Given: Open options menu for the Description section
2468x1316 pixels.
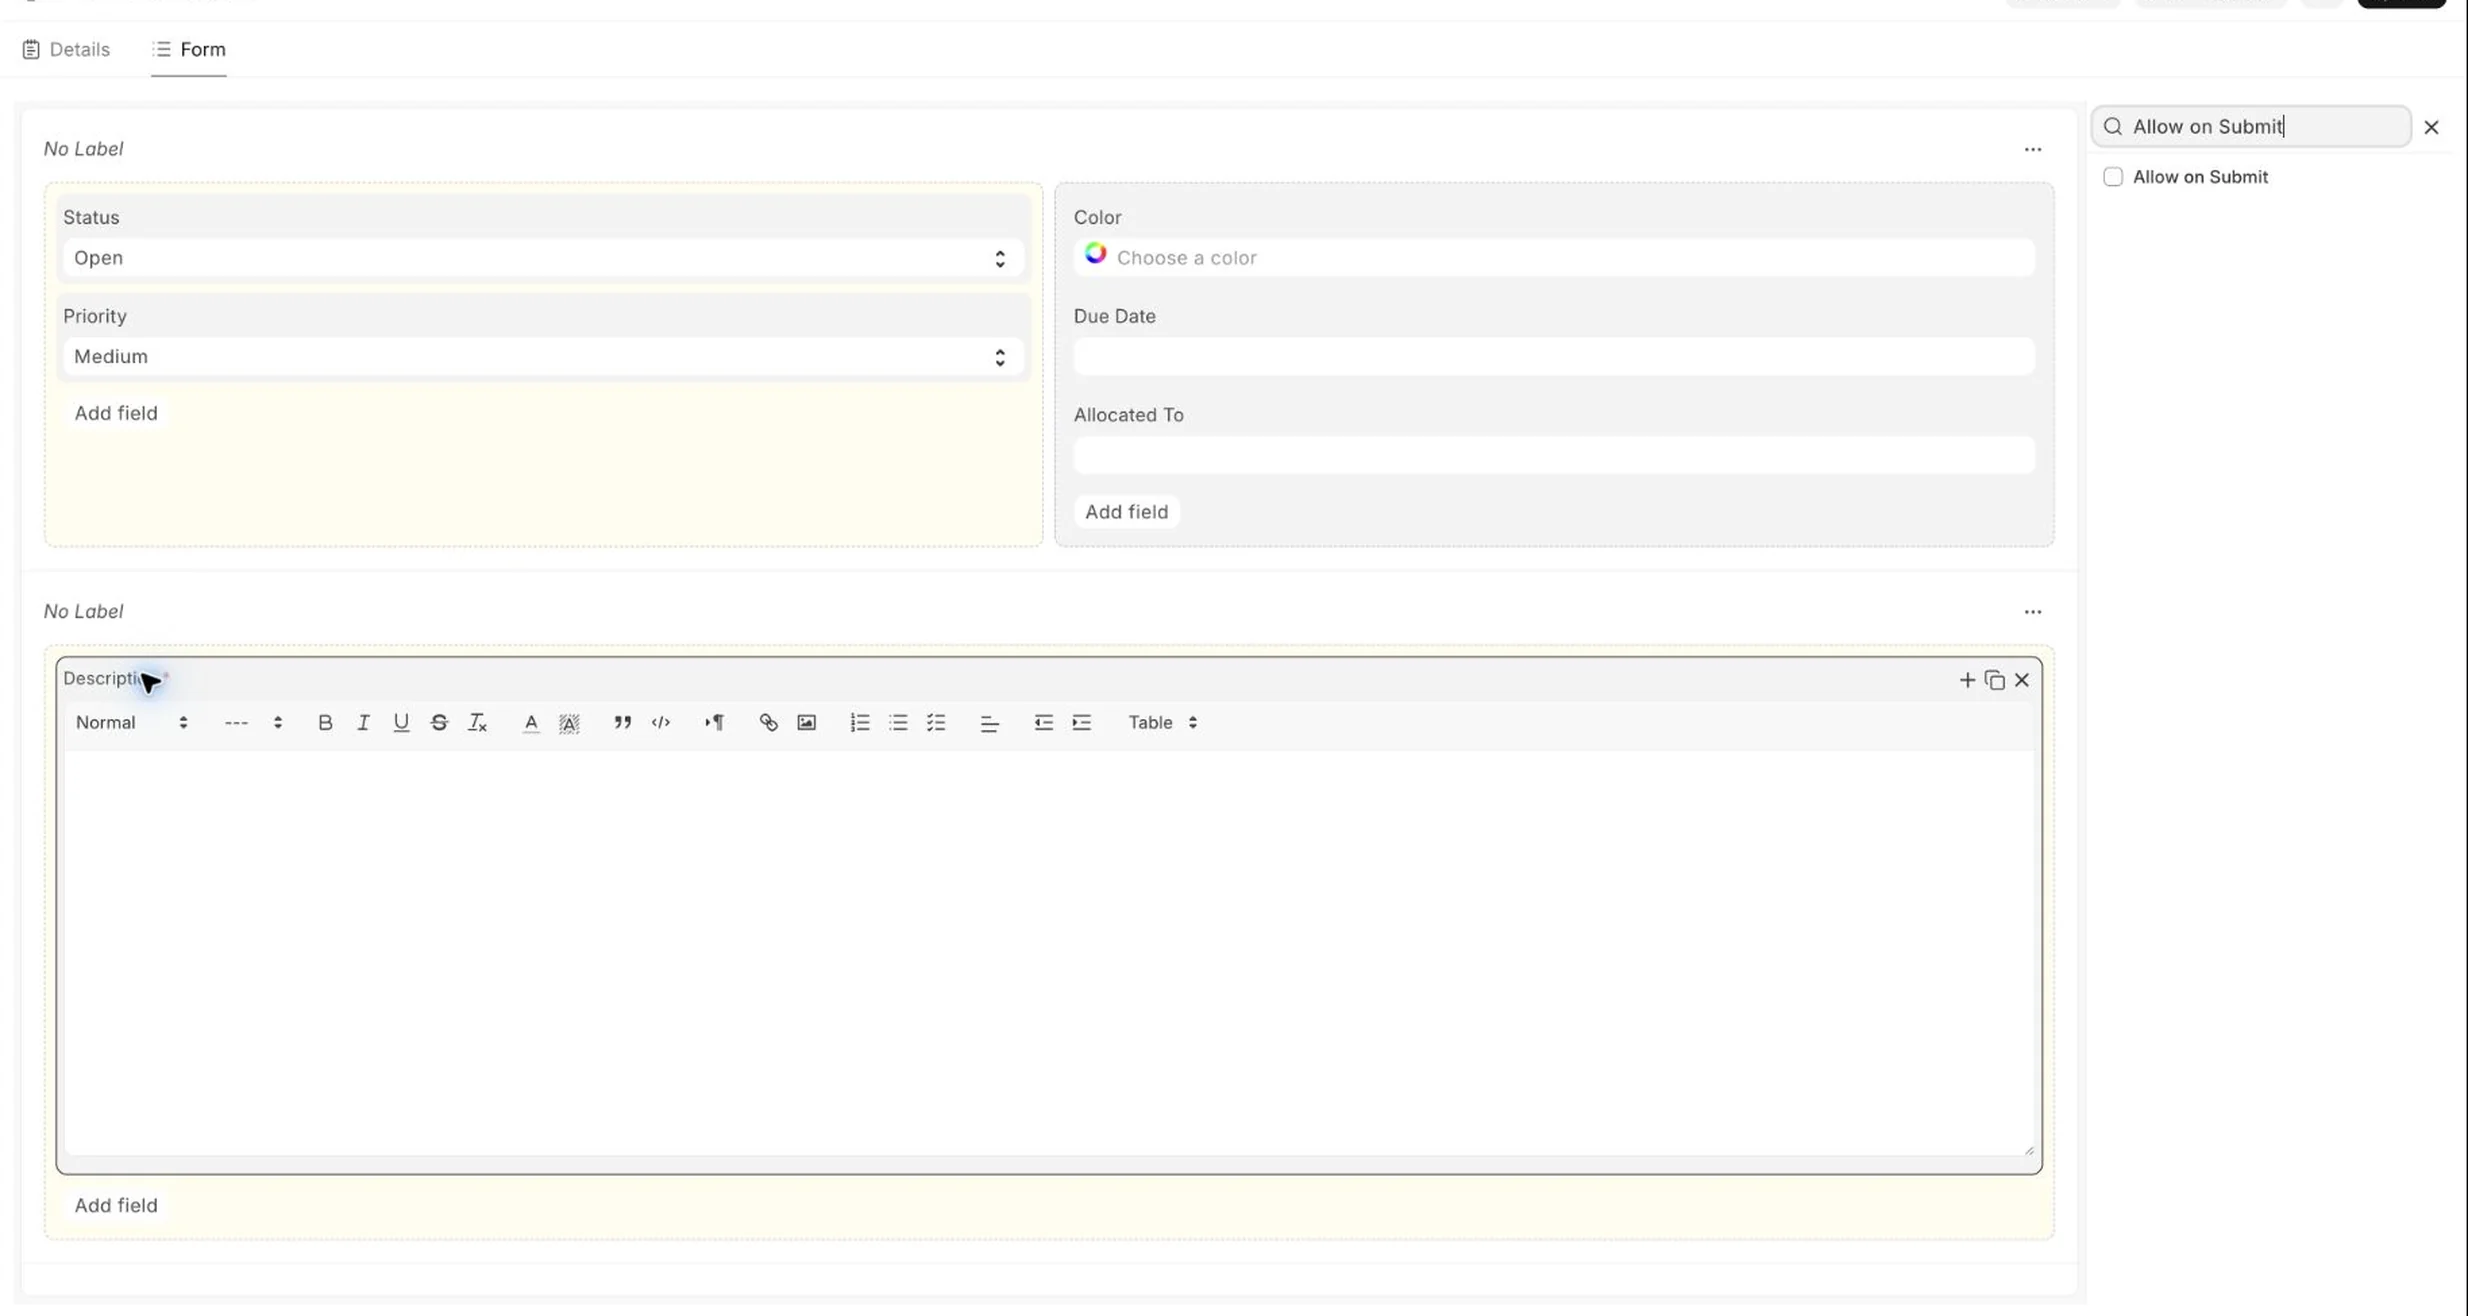Looking at the screenshot, I should [x=2033, y=611].
